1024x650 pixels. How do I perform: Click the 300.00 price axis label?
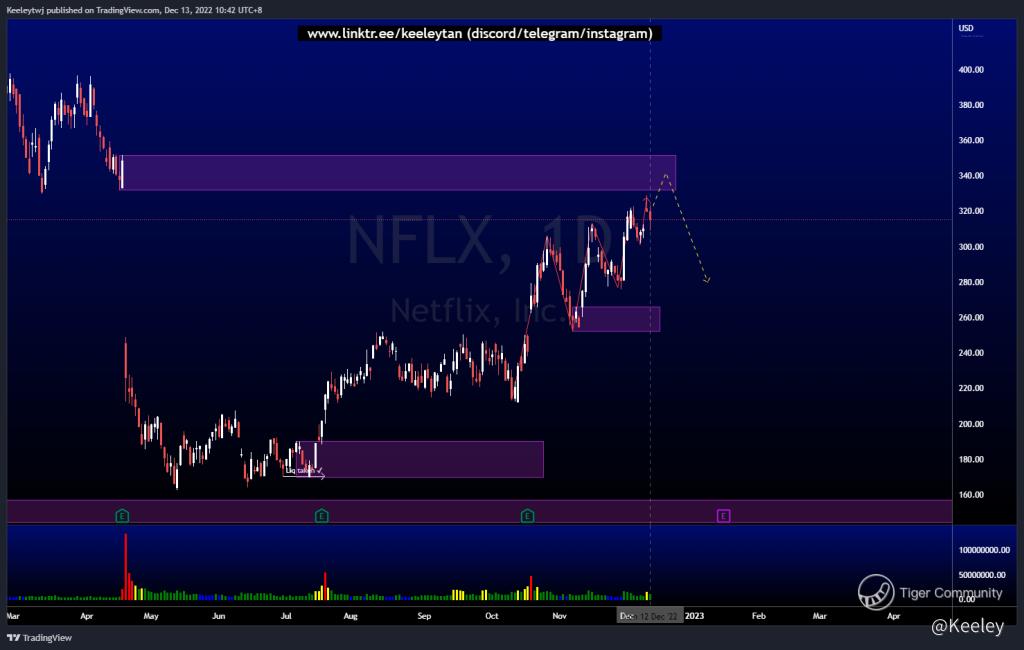(x=971, y=247)
